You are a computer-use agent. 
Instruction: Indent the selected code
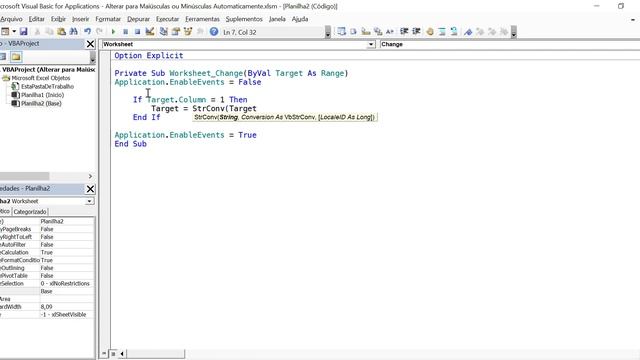404,31
